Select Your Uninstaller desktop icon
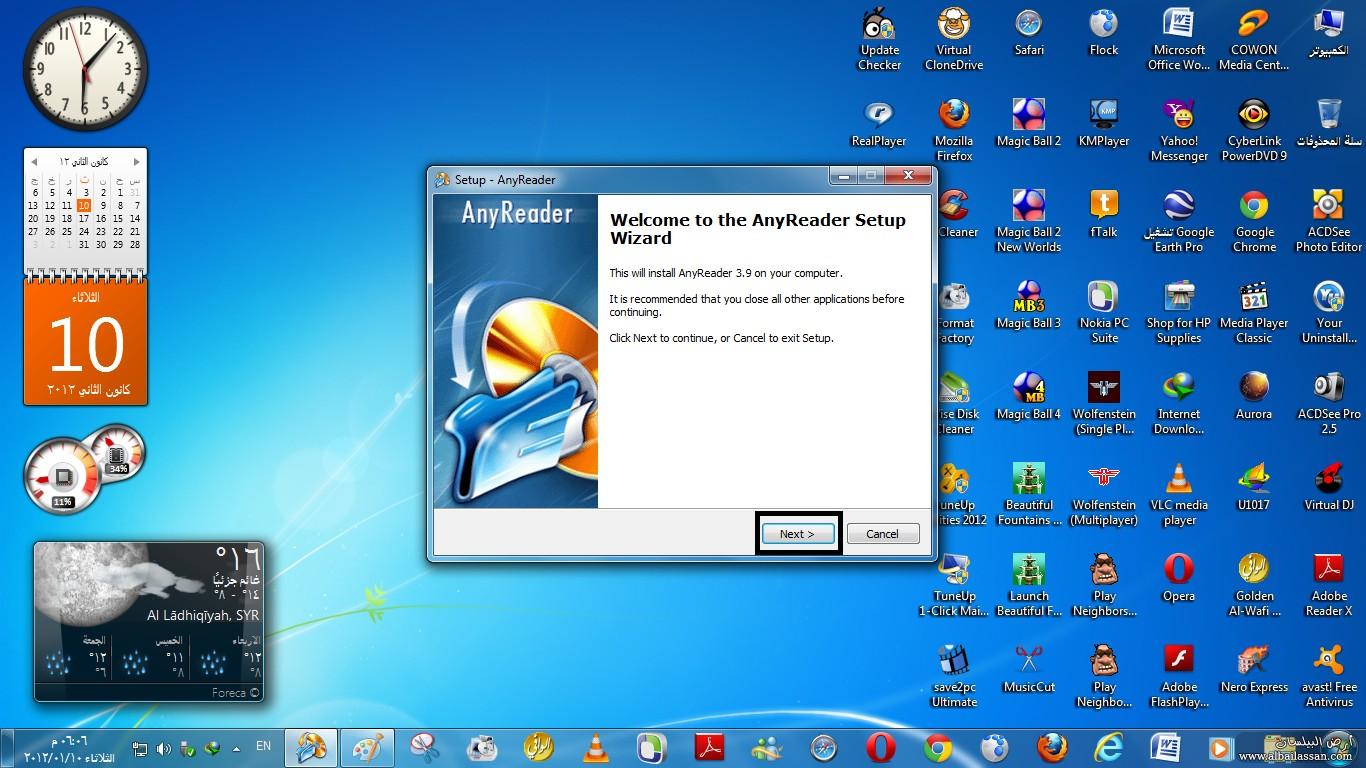This screenshot has width=1366, height=768. 1329,313
